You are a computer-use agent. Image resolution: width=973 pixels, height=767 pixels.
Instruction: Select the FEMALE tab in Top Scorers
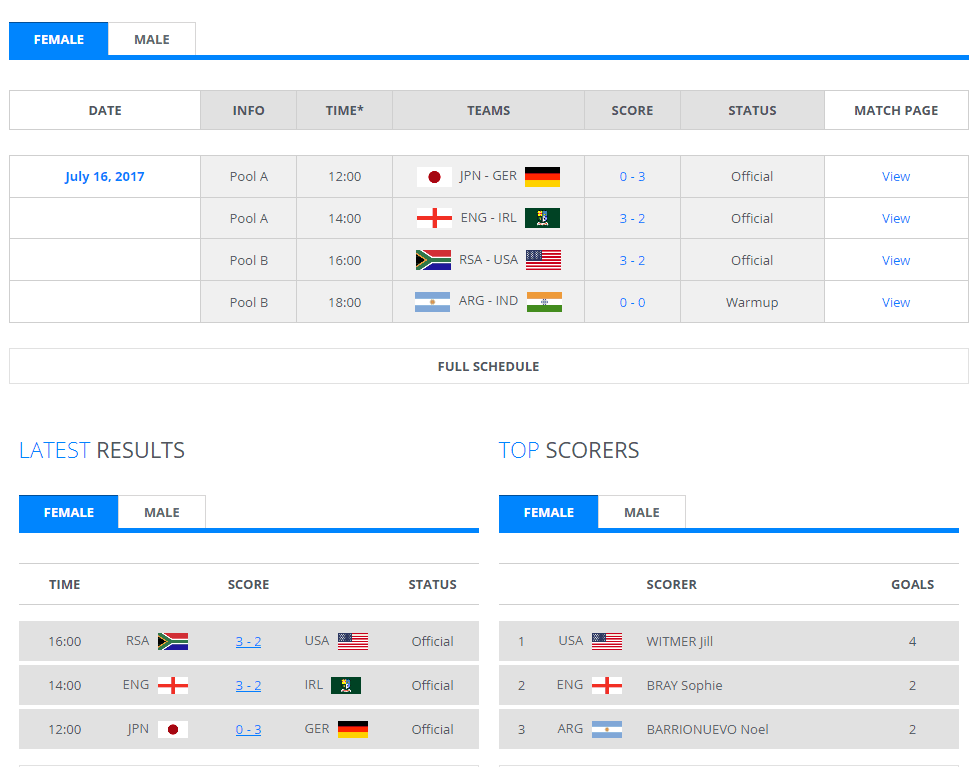[x=548, y=512]
